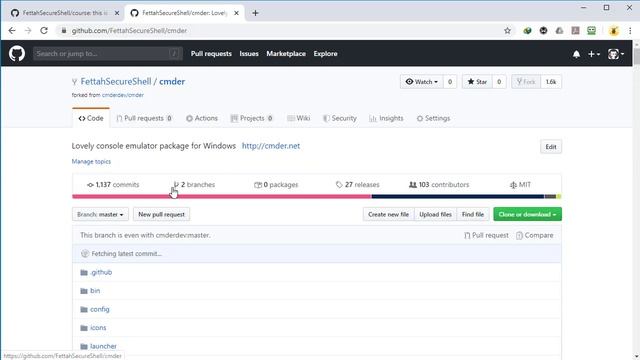Open the Watch dropdown
Image resolution: width=640 pixels, height=360 pixels.
coord(422,82)
